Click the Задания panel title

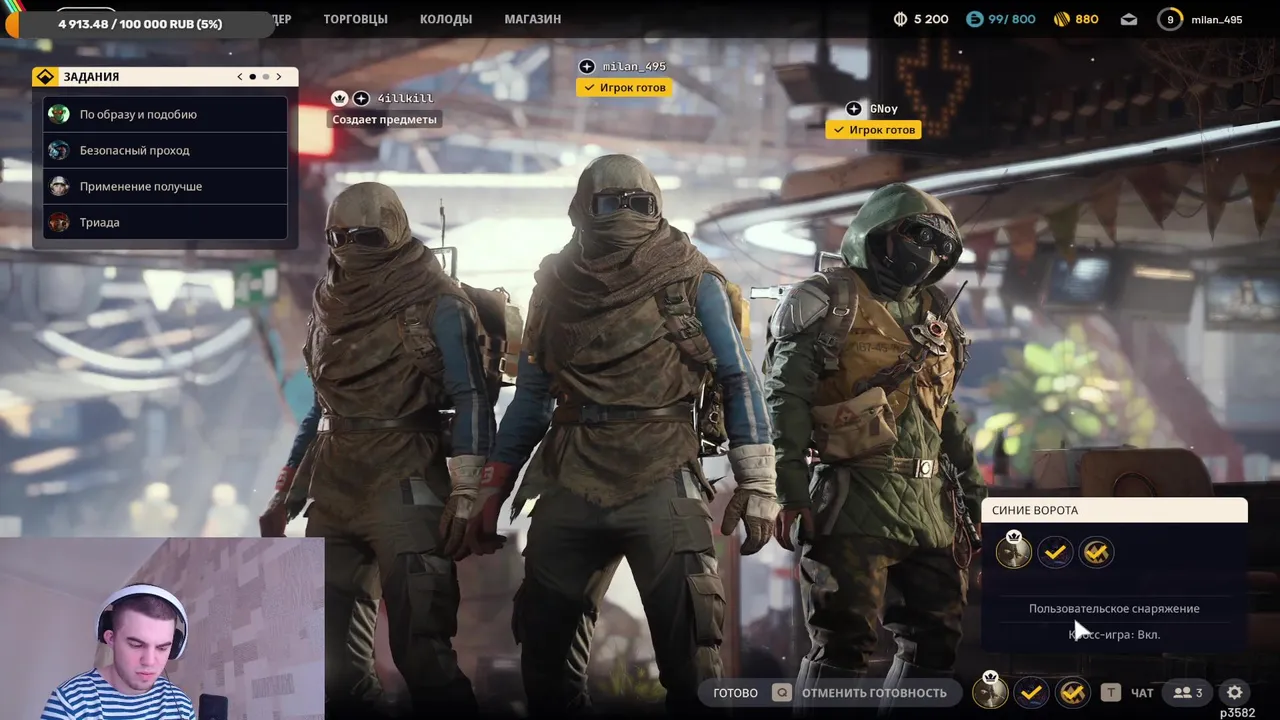tap(91, 77)
